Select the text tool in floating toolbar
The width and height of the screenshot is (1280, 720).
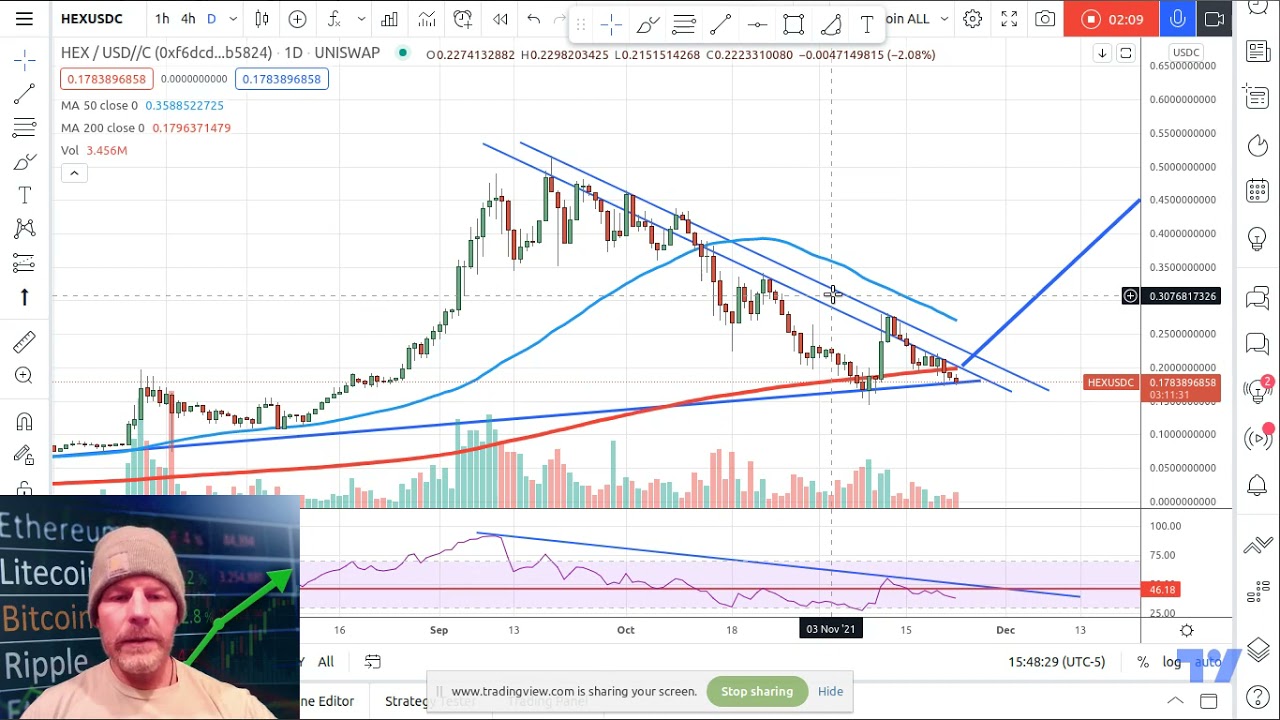pyautogui.click(x=866, y=24)
